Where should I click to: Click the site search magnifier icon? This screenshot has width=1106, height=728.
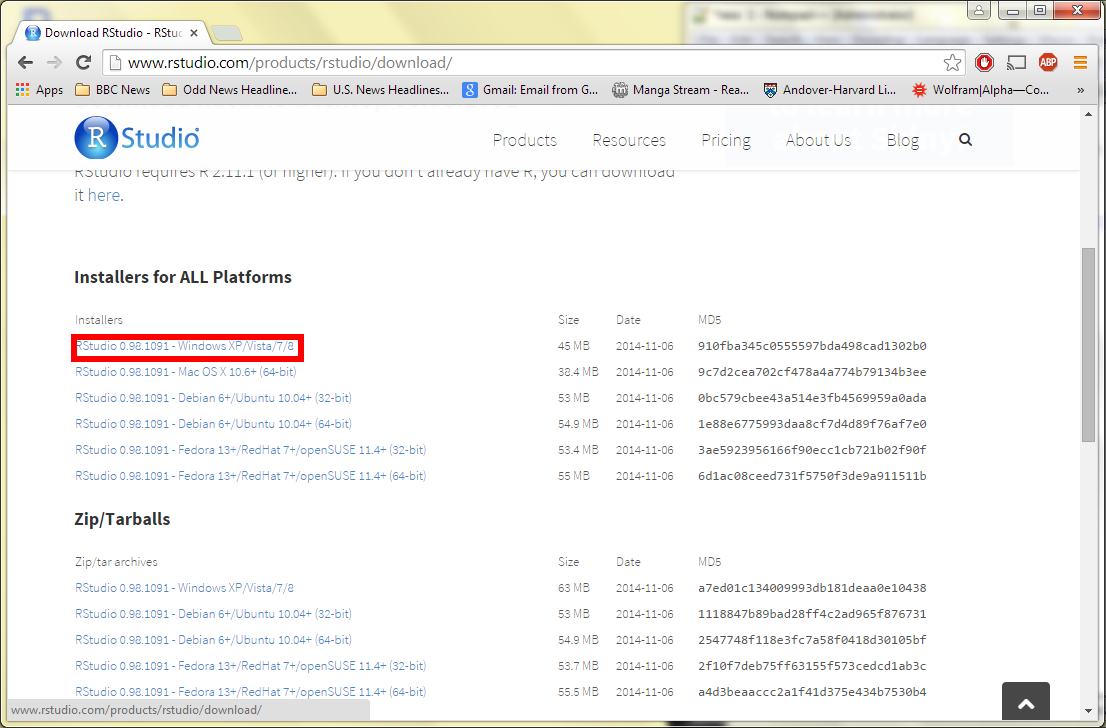pyautogui.click(x=966, y=140)
